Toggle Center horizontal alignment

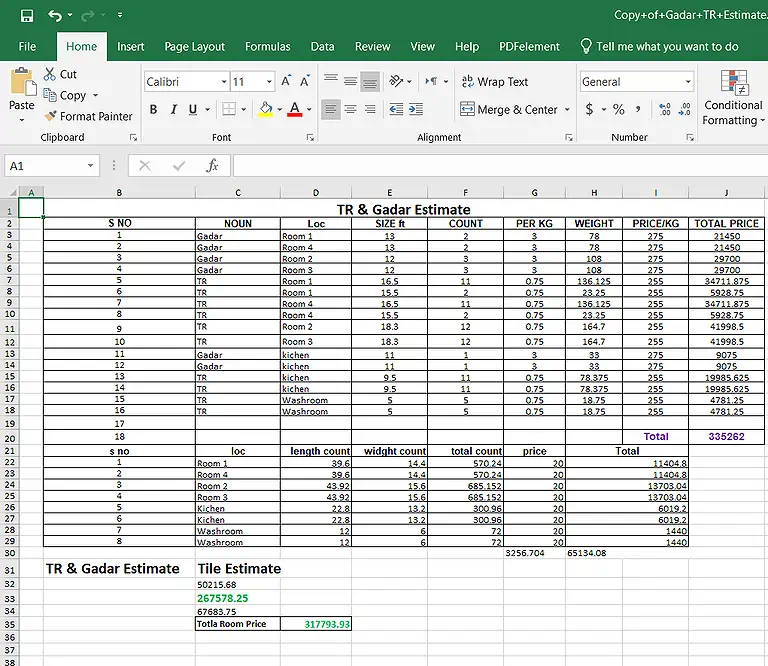pyautogui.click(x=350, y=109)
